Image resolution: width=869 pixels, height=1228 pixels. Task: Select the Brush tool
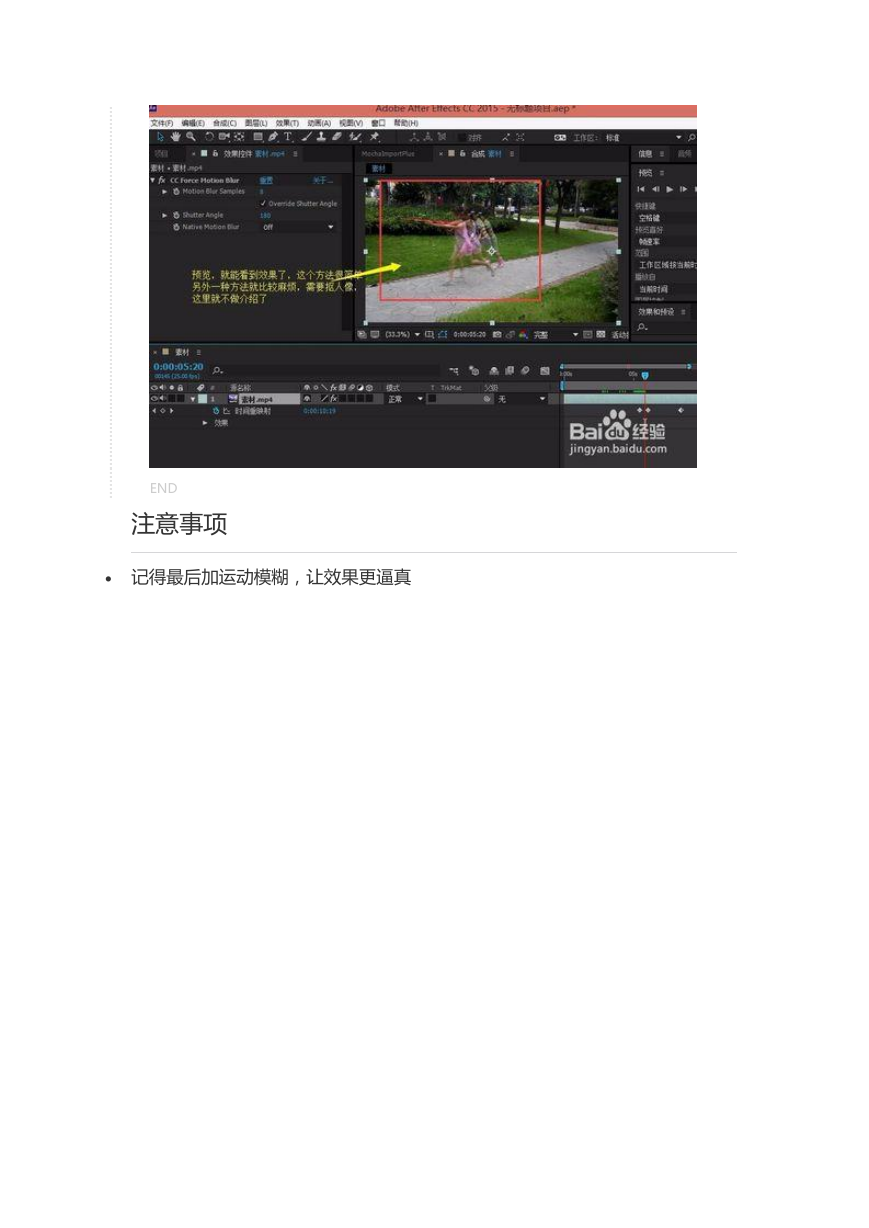307,137
